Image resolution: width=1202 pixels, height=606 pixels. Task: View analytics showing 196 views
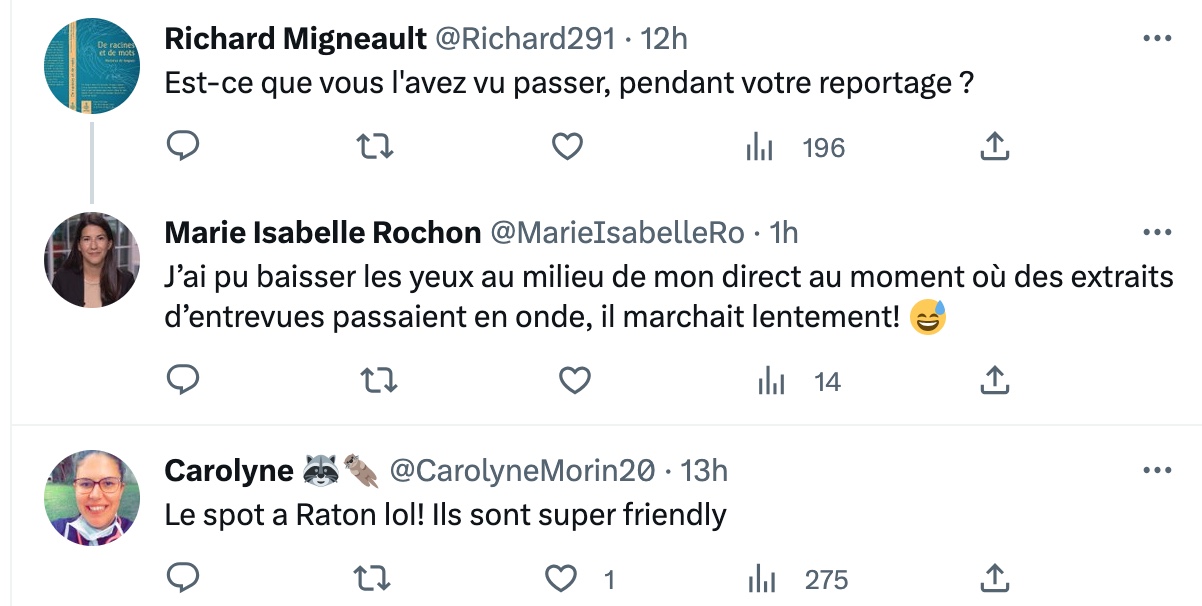[x=795, y=148]
